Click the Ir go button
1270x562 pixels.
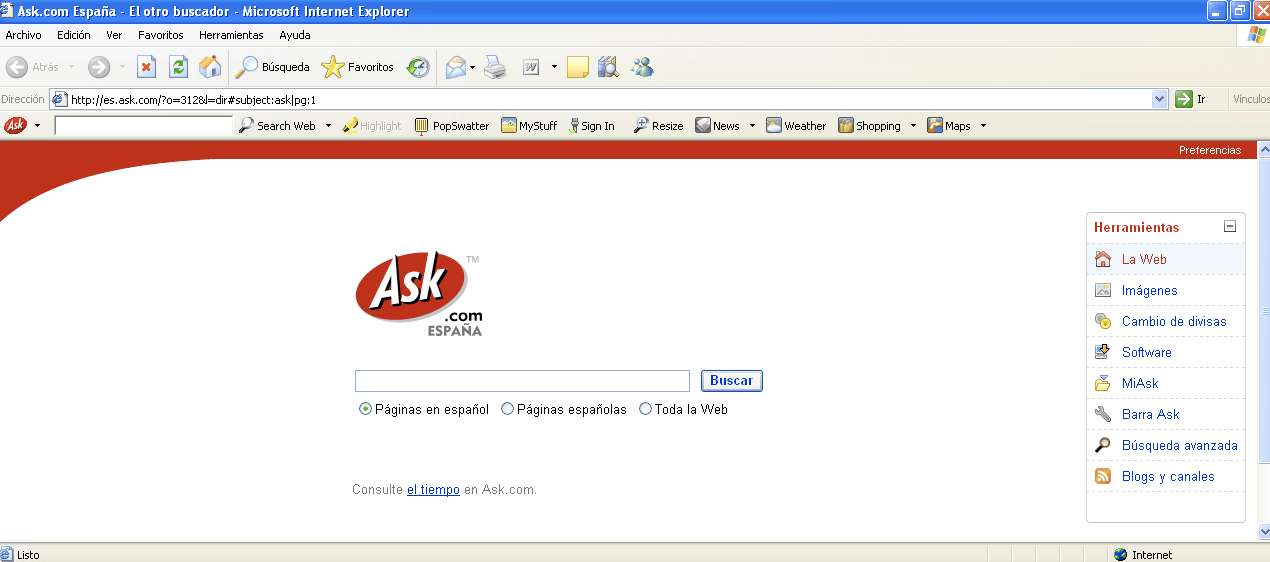pyautogui.click(x=1191, y=99)
